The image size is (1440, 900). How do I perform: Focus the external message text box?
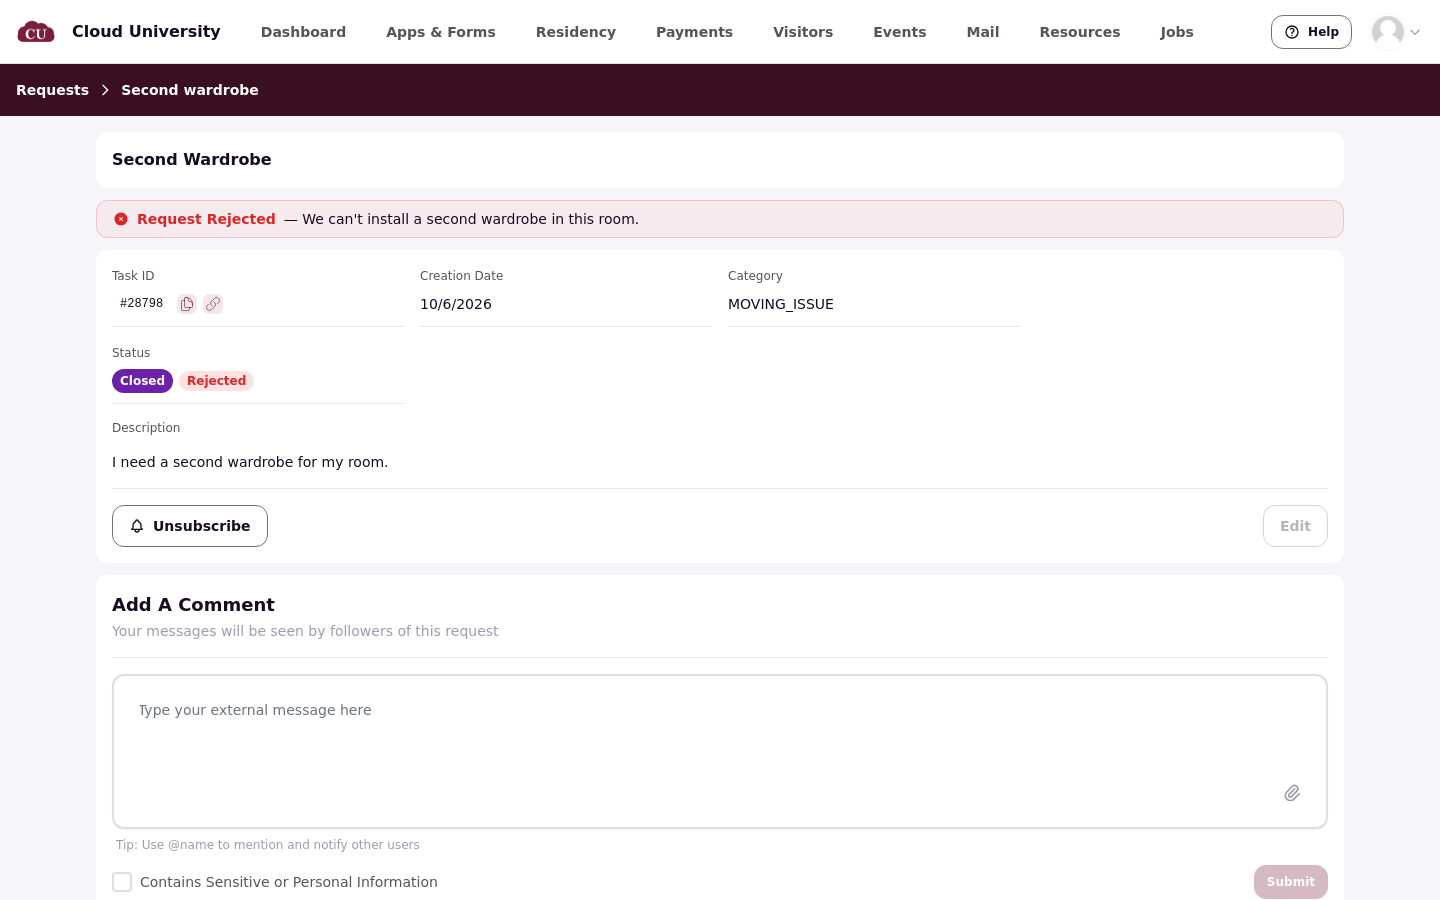[720, 752]
